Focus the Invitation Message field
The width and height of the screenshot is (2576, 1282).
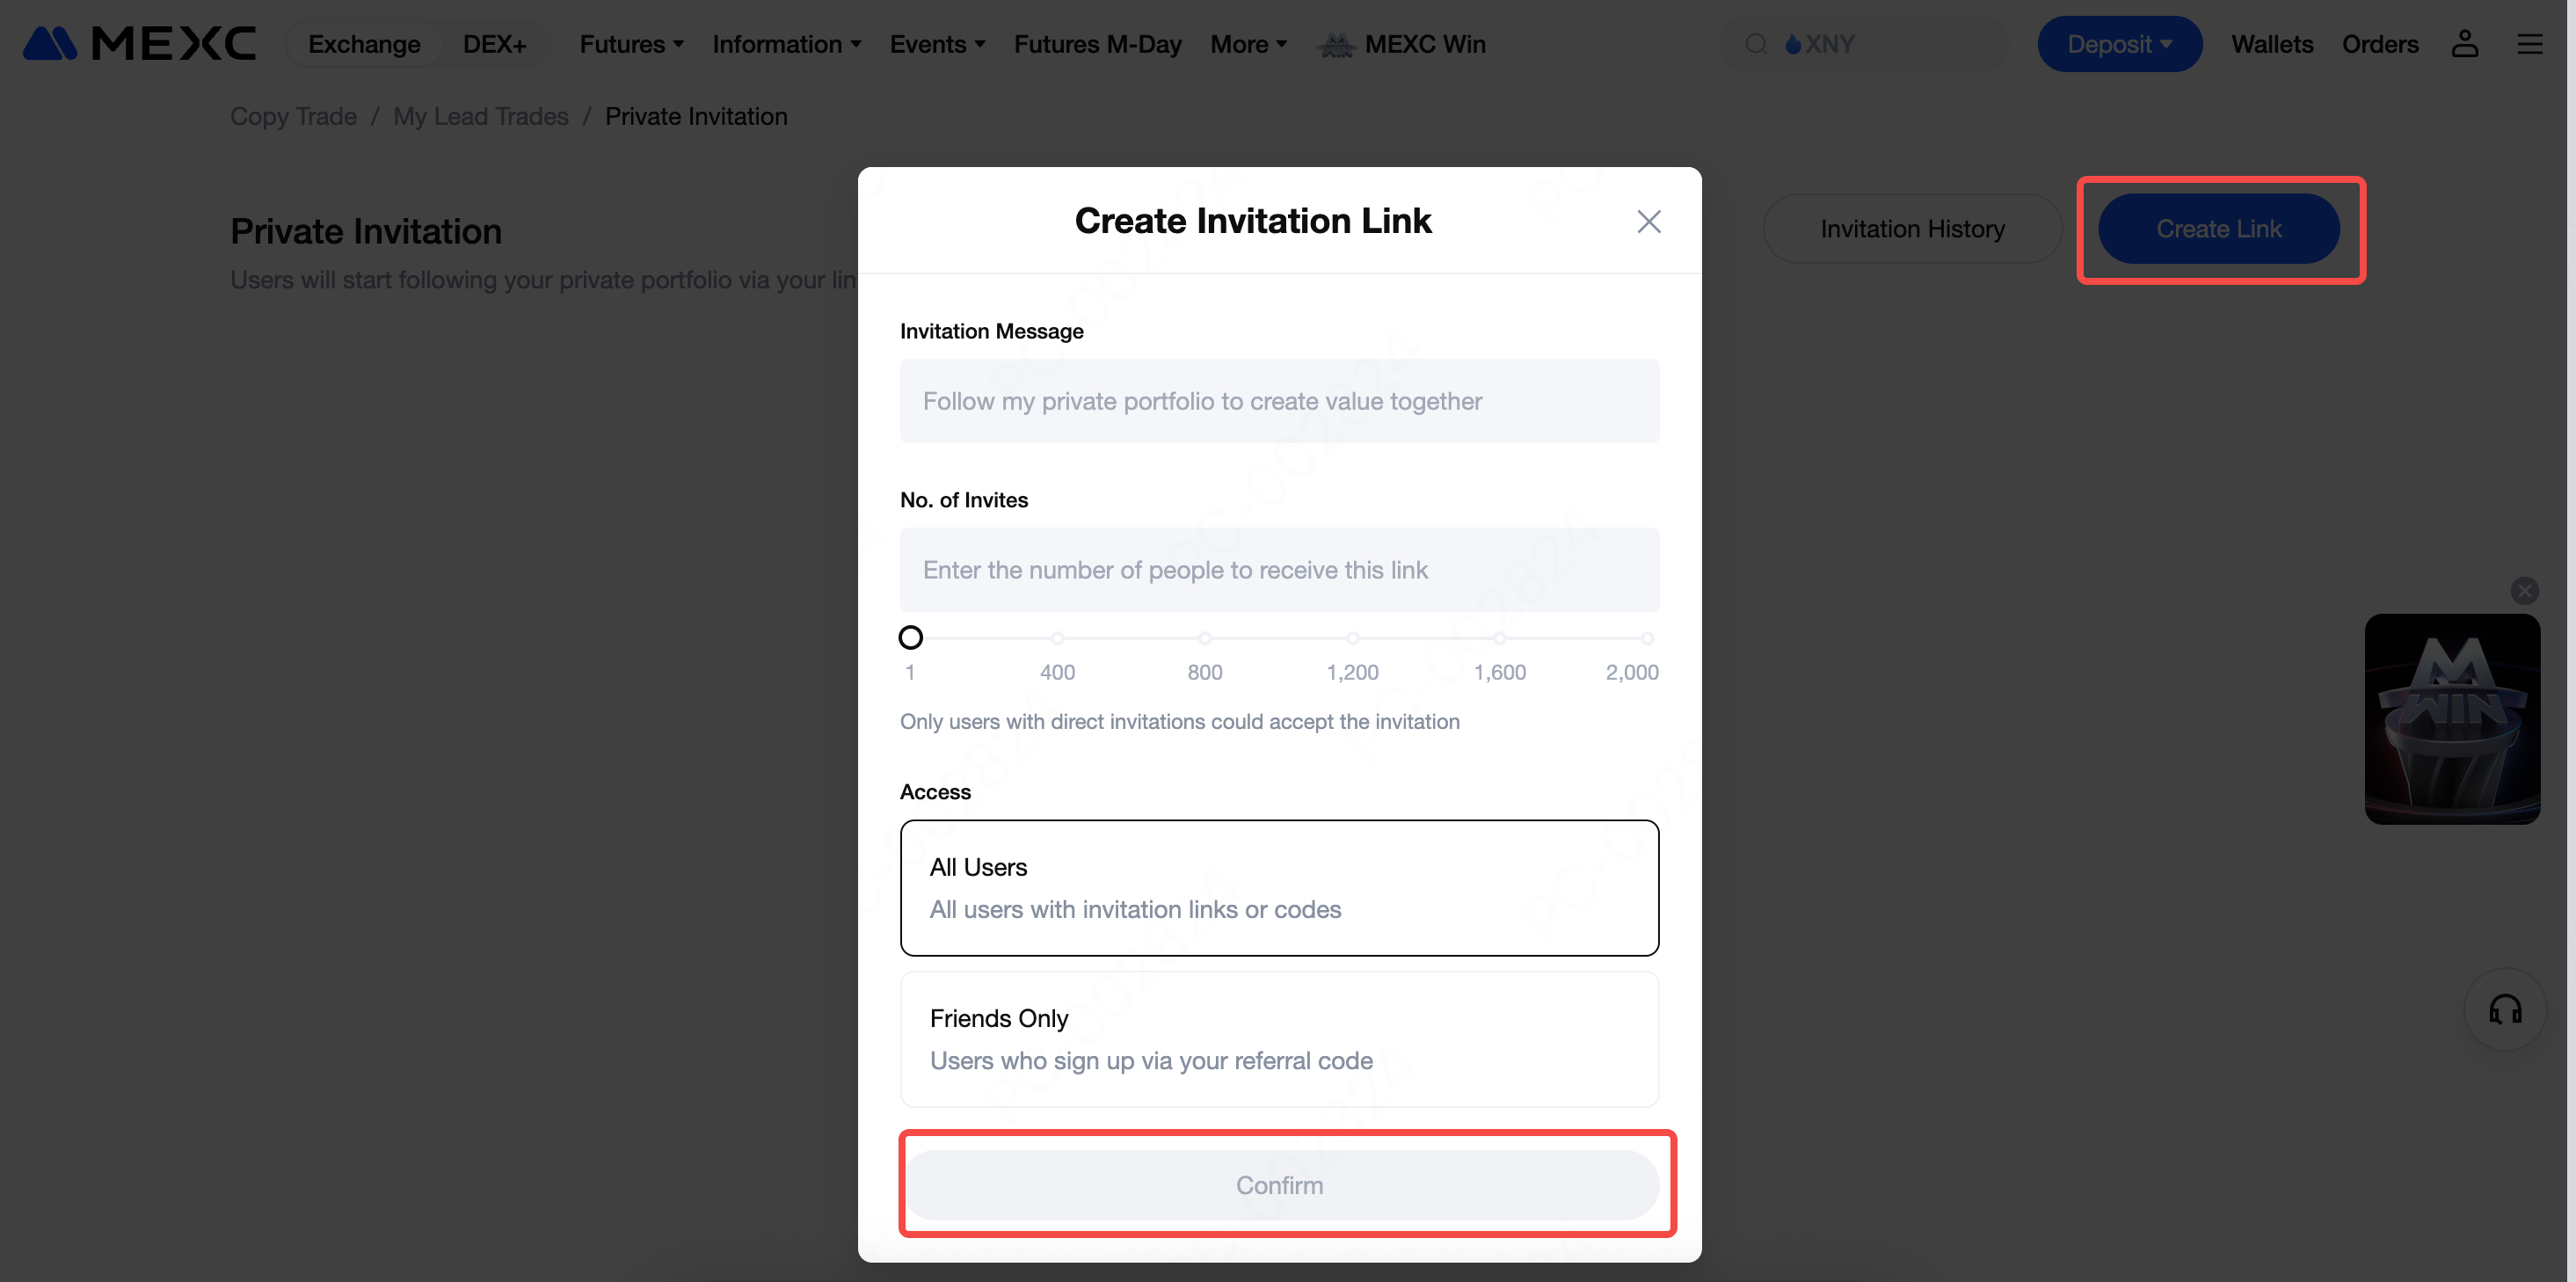pyautogui.click(x=1279, y=401)
